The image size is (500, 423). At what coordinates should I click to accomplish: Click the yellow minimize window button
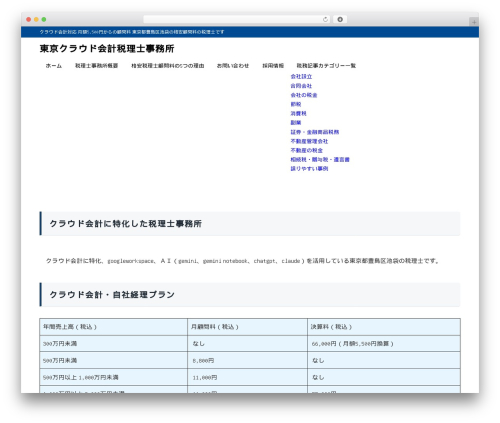click(x=36, y=19)
